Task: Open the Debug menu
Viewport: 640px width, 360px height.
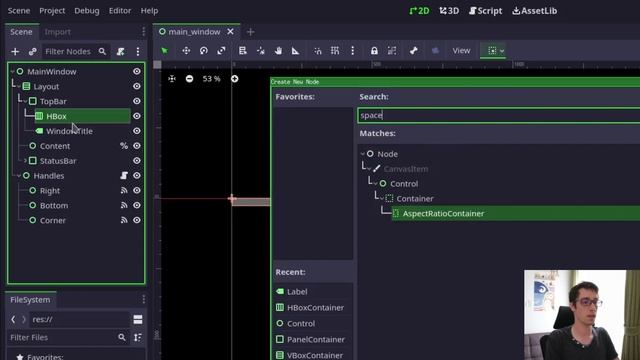Action: point(87,11)
